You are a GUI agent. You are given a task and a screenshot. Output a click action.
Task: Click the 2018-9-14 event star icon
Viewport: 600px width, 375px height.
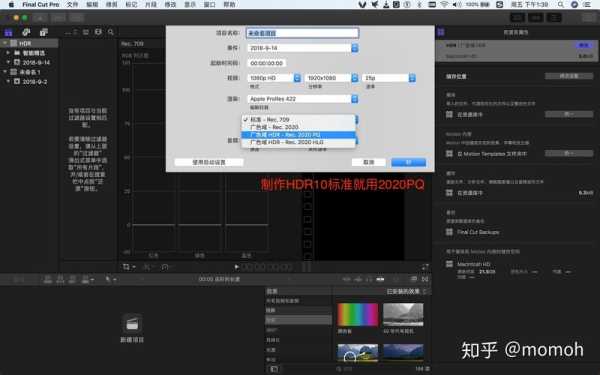17,62
